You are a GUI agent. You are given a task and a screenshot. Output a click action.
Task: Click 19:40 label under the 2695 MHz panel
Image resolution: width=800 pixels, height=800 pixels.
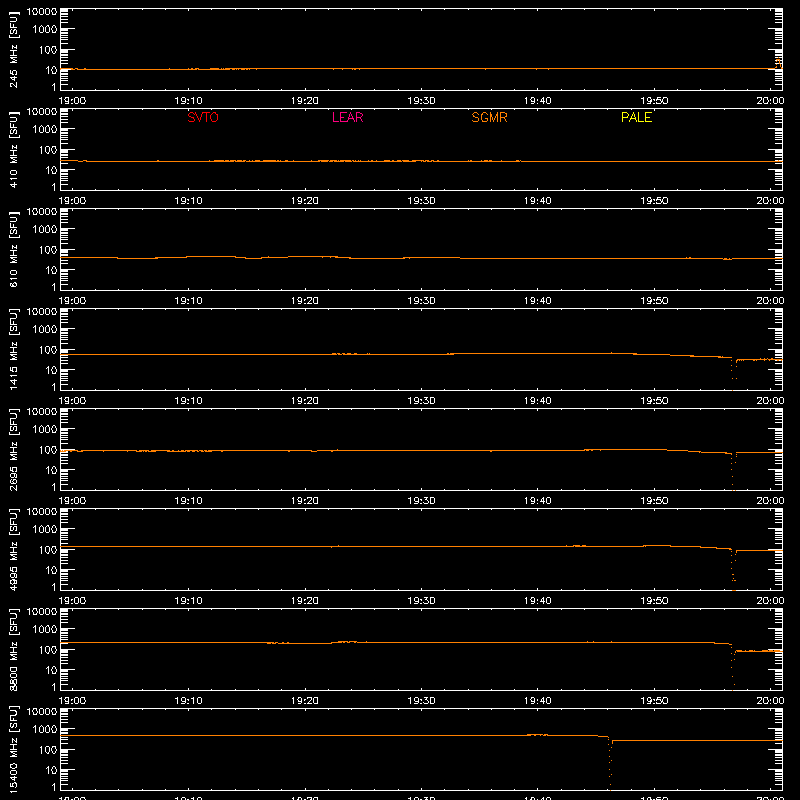point(538,501)
